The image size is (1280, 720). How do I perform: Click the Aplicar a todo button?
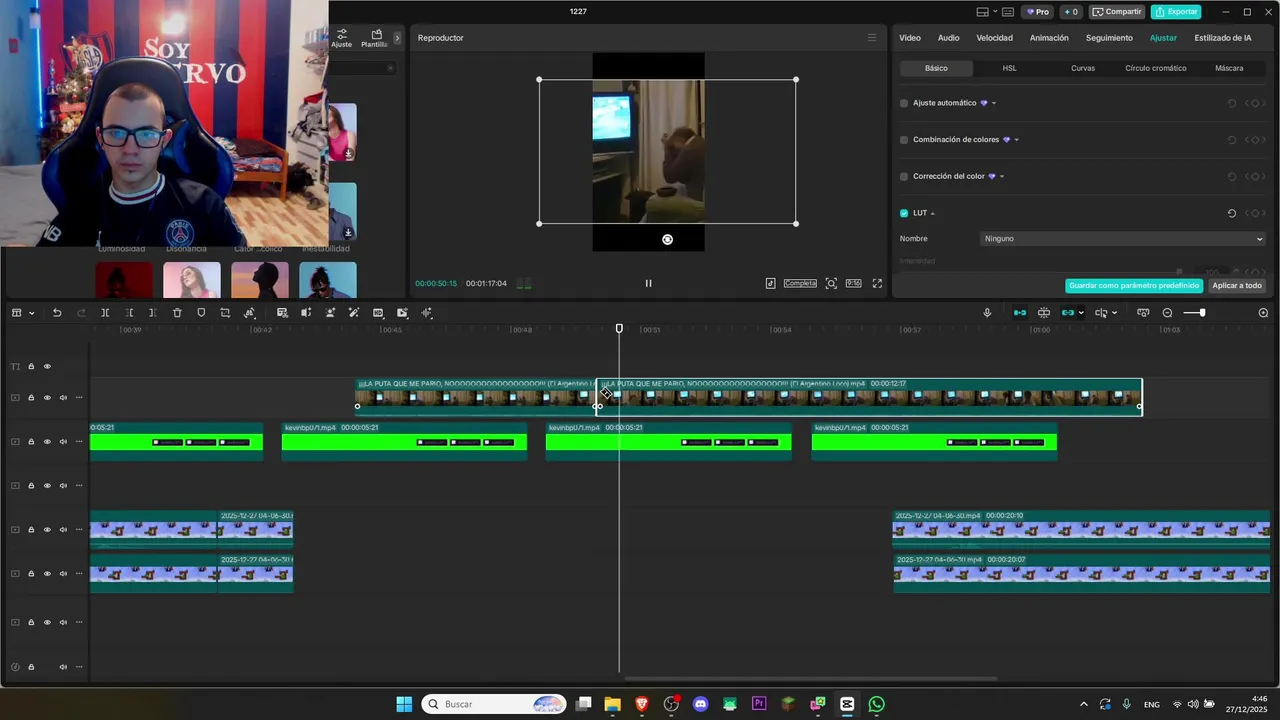pyautogui.click(x=1237, y=285)
